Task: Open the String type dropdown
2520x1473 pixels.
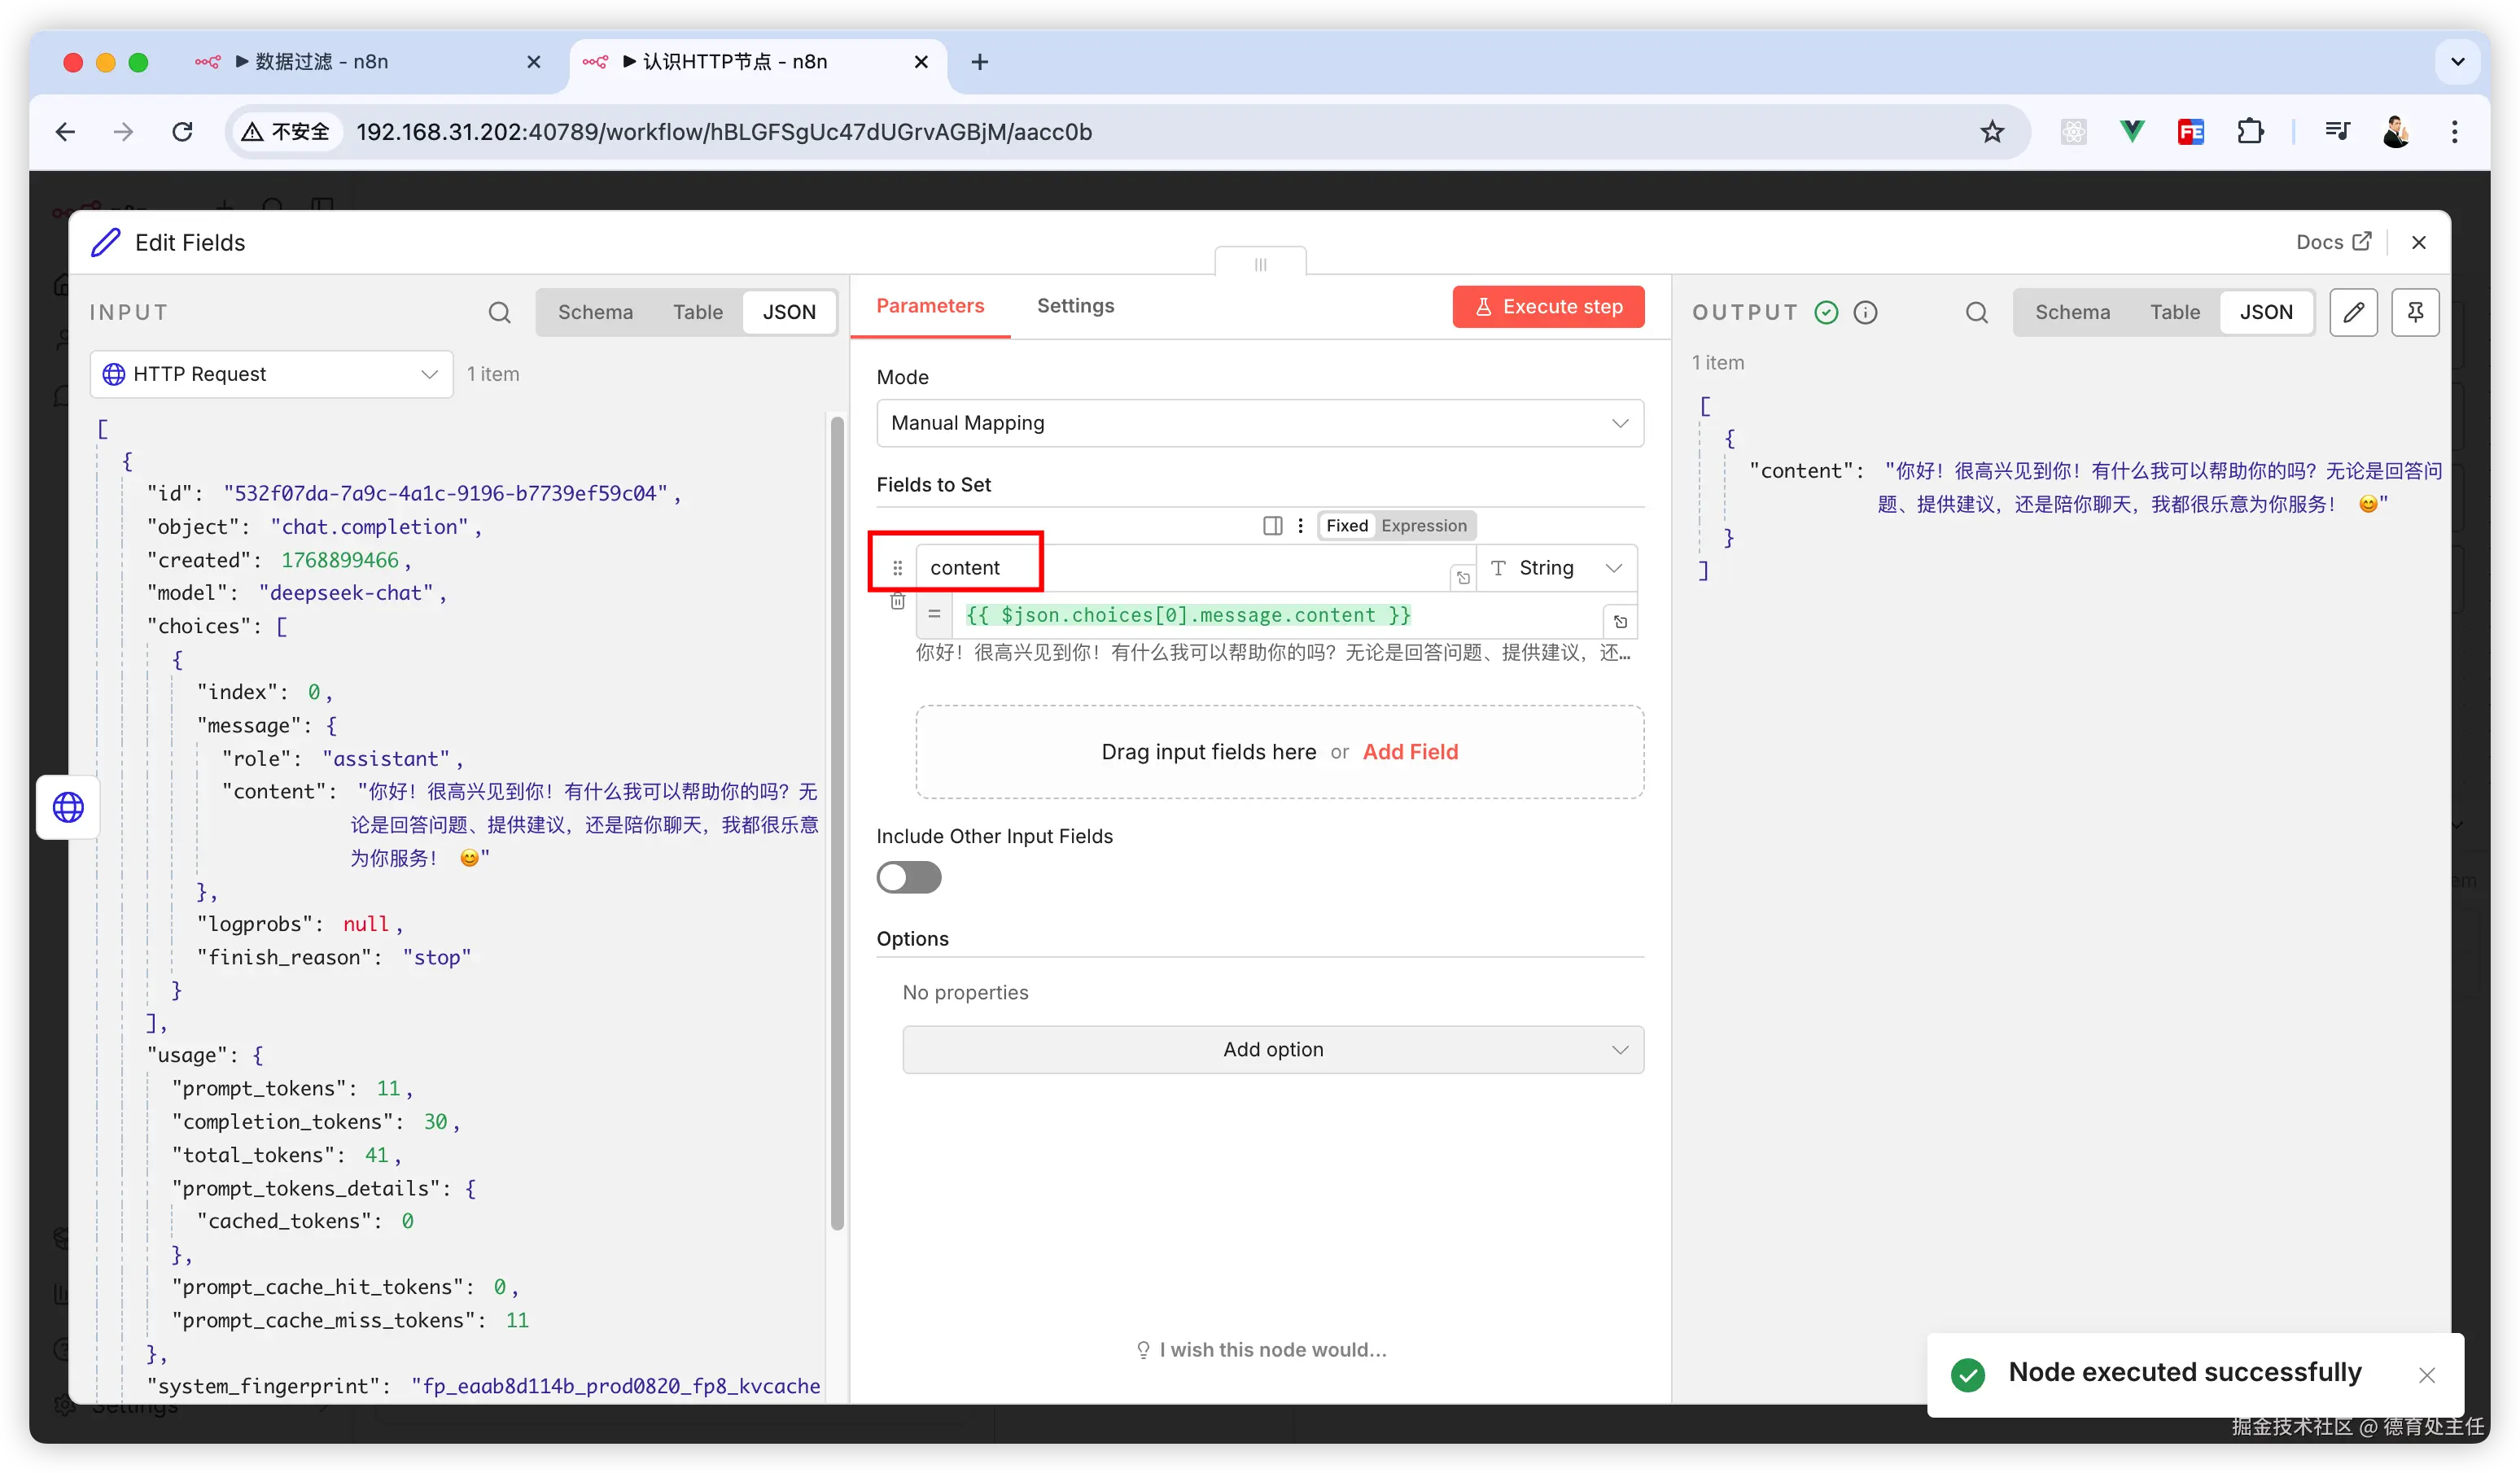Action: 1556,568
